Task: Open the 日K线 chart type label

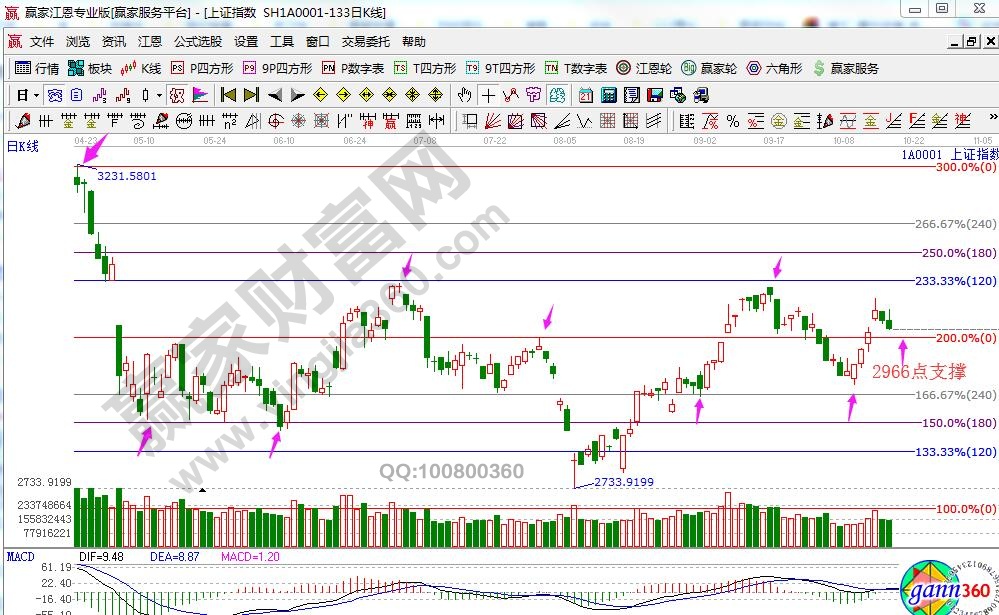Action: 23,146
